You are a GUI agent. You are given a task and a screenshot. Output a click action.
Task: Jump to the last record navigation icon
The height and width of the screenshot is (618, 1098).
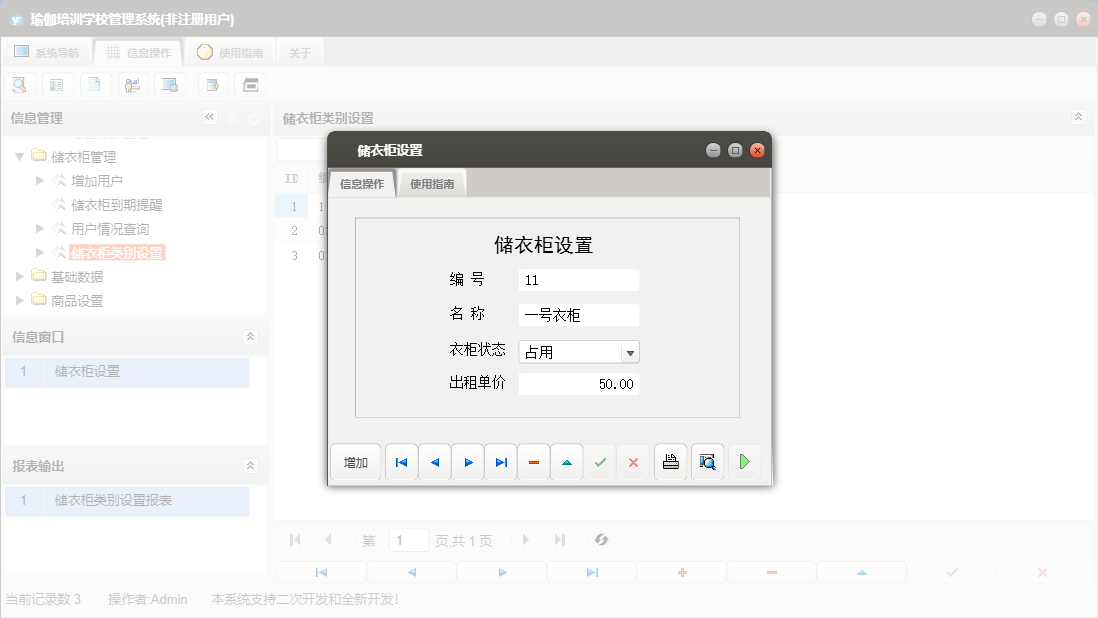pyautogui.click(x=500, y=461)
